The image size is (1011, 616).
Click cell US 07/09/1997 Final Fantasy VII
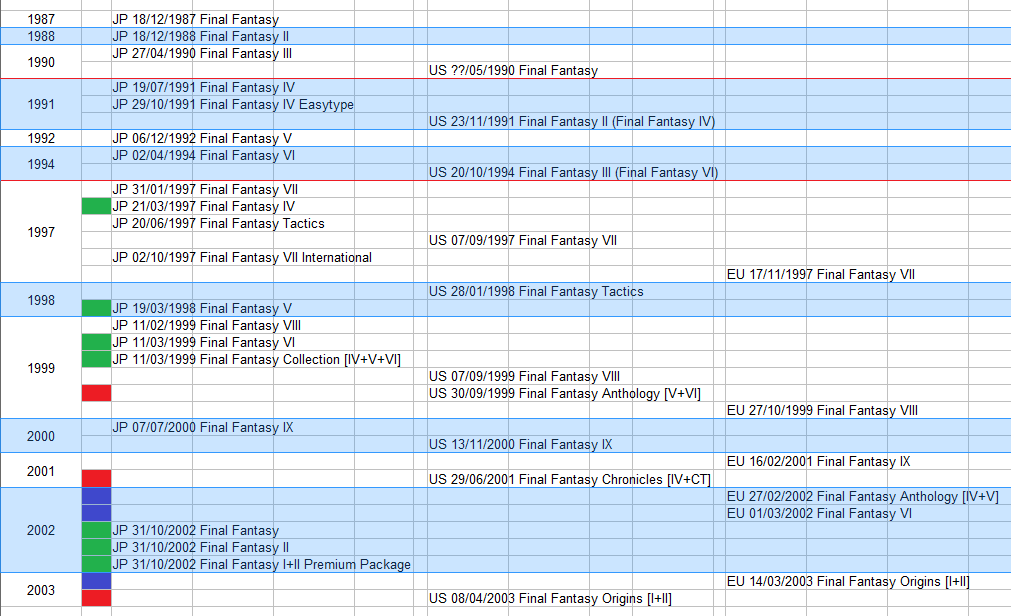click(x=523, y=241)
